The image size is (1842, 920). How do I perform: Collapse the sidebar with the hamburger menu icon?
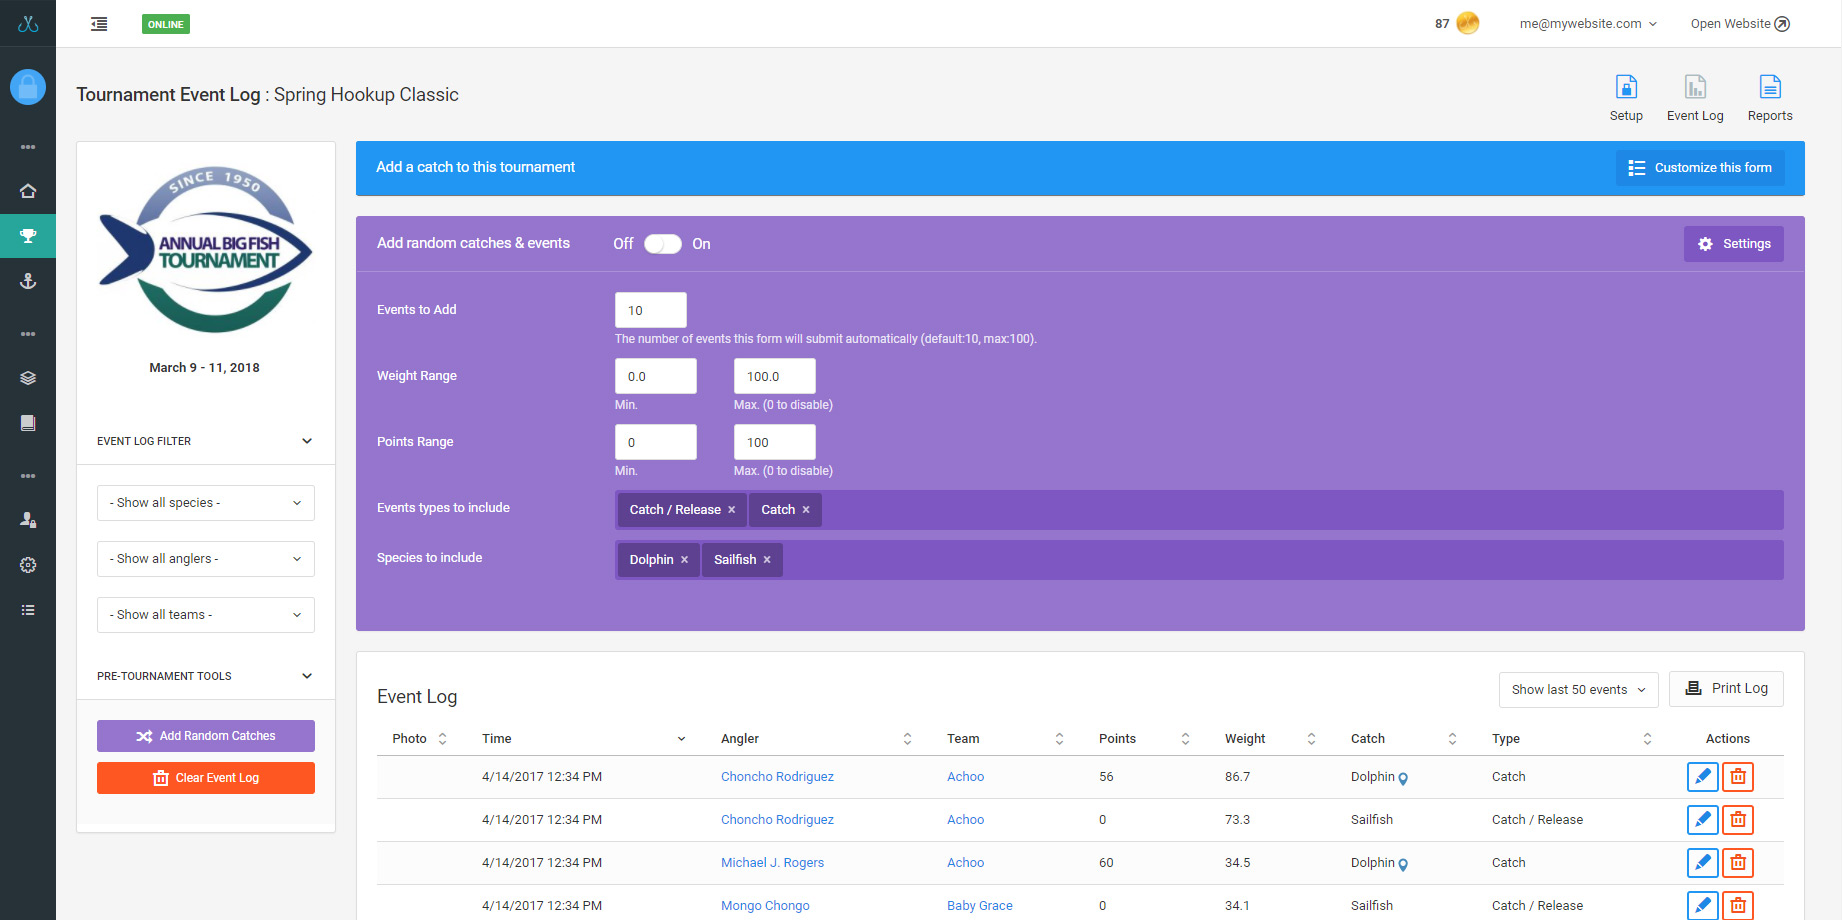99,24
